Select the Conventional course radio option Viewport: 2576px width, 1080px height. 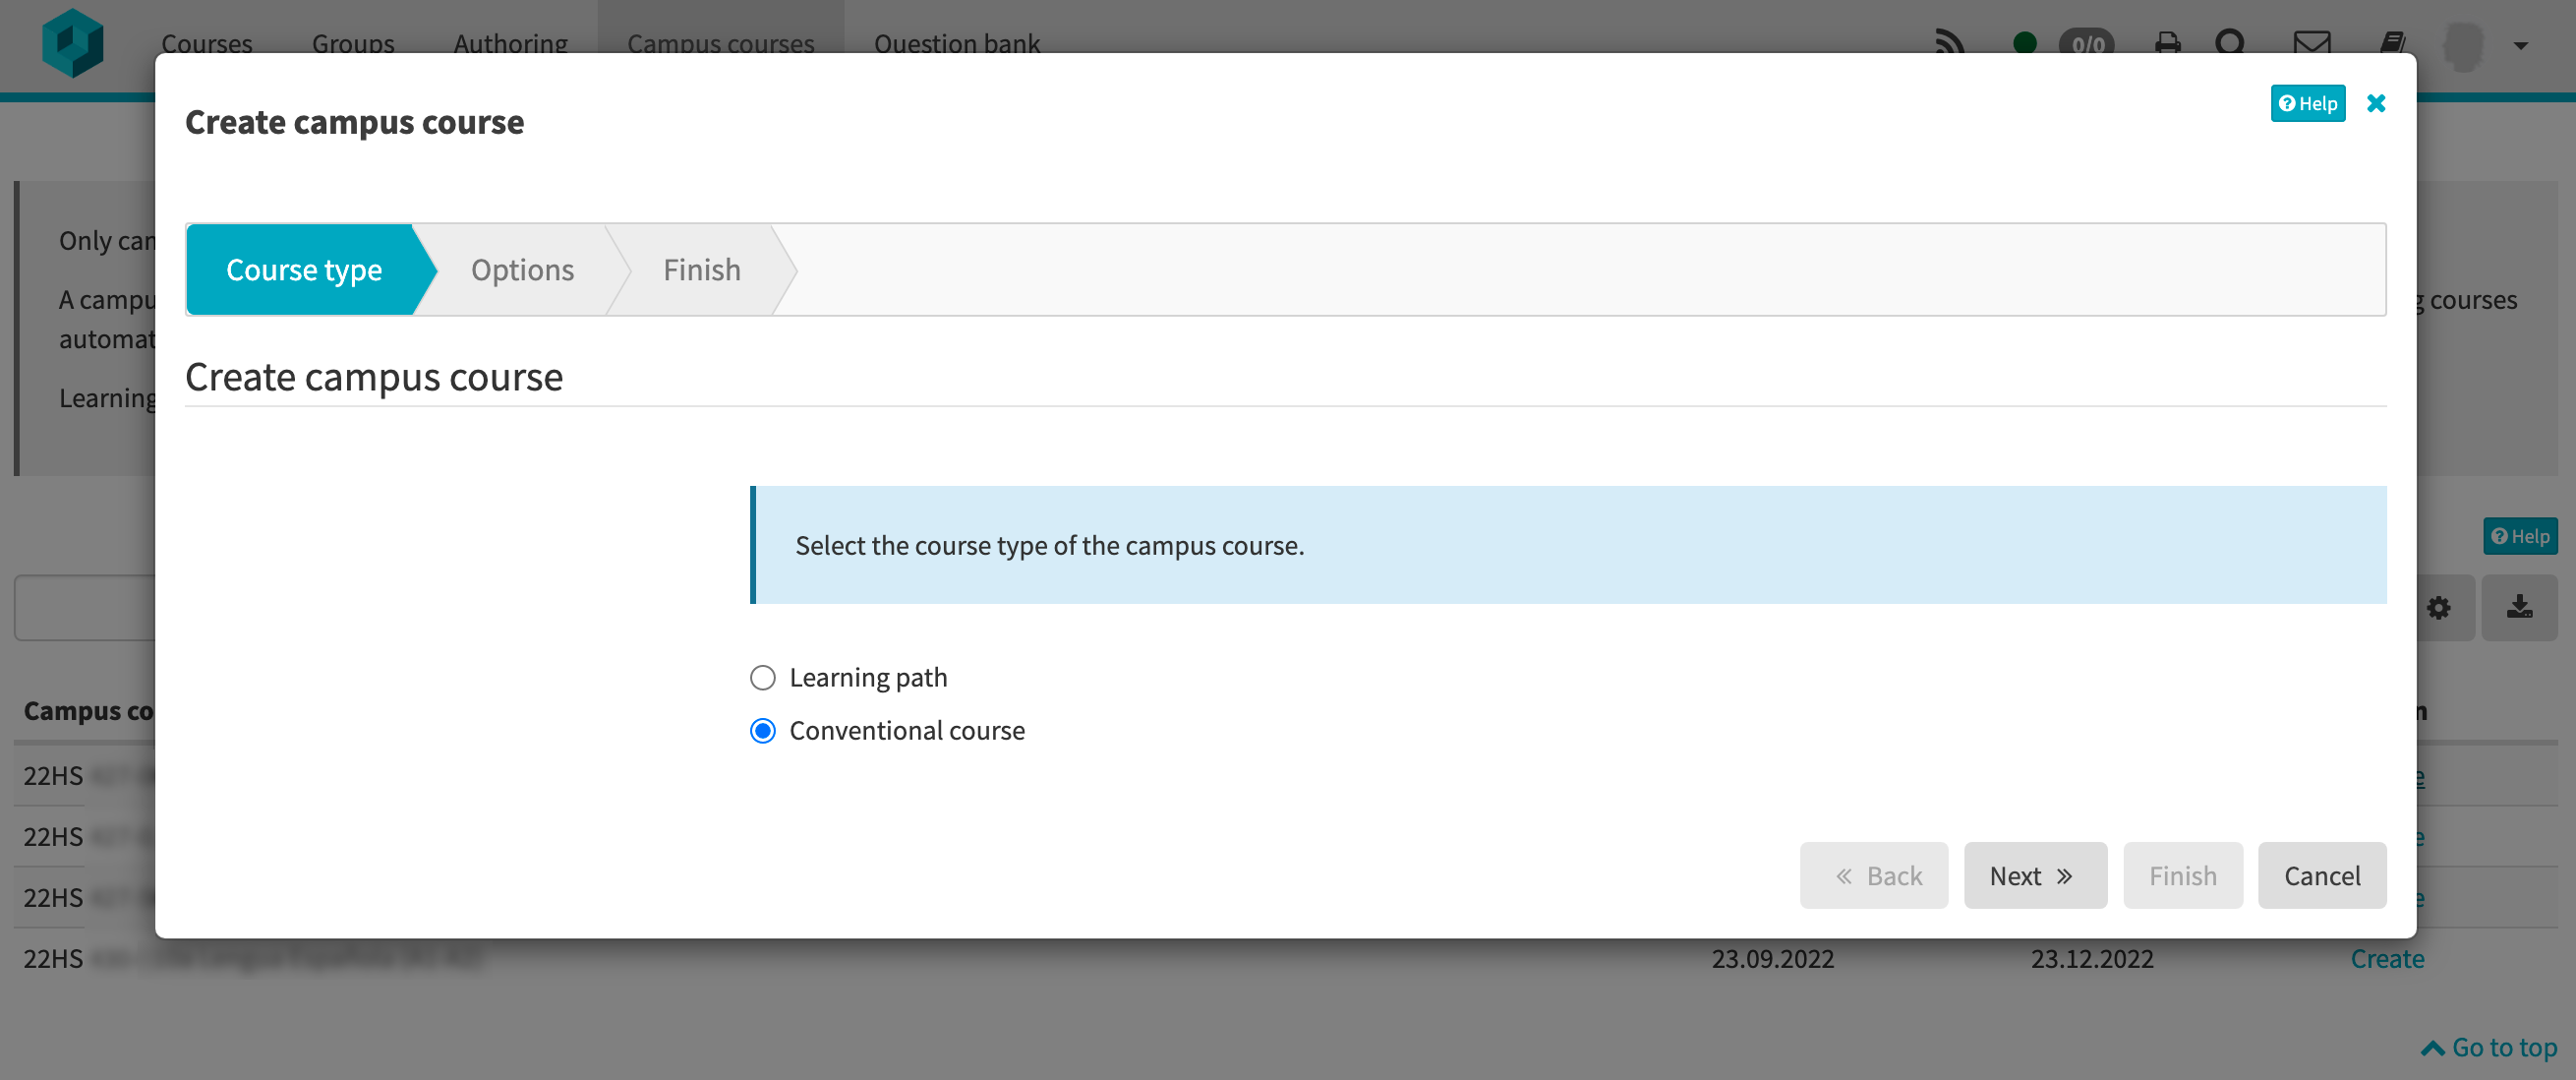pos(763,731)
